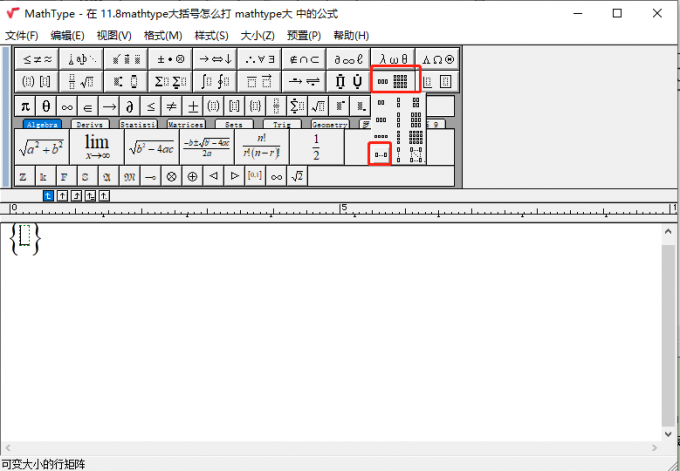
Task: Switch to the Statistics tab
Action: 138,124
